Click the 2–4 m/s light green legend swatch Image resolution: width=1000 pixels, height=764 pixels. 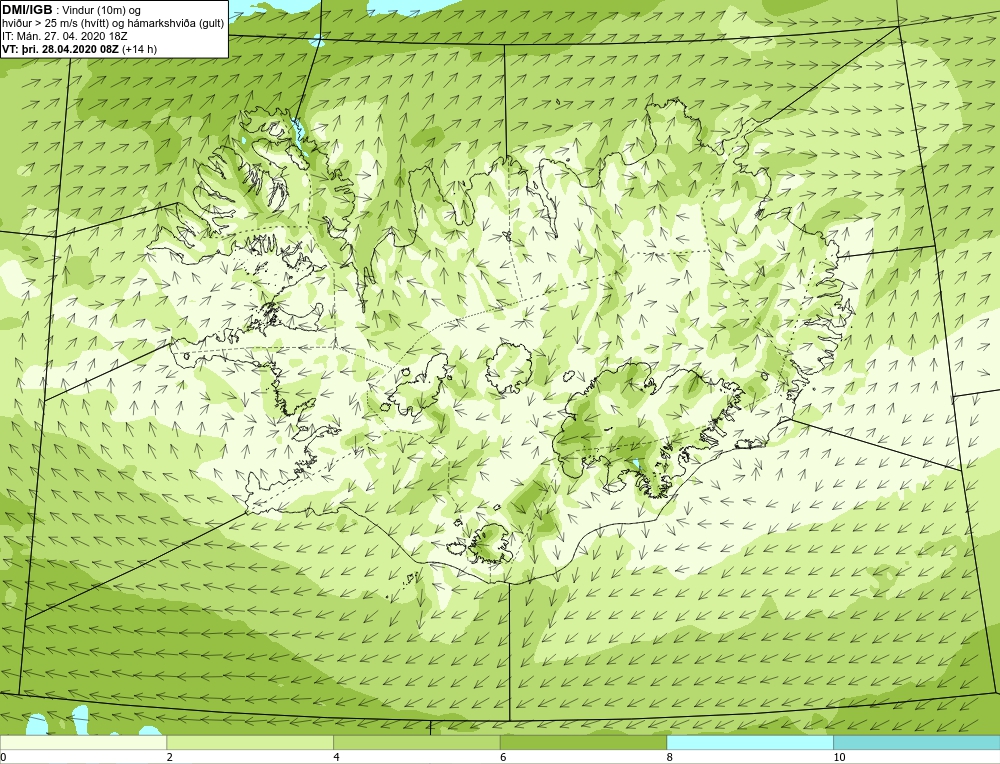250,742
